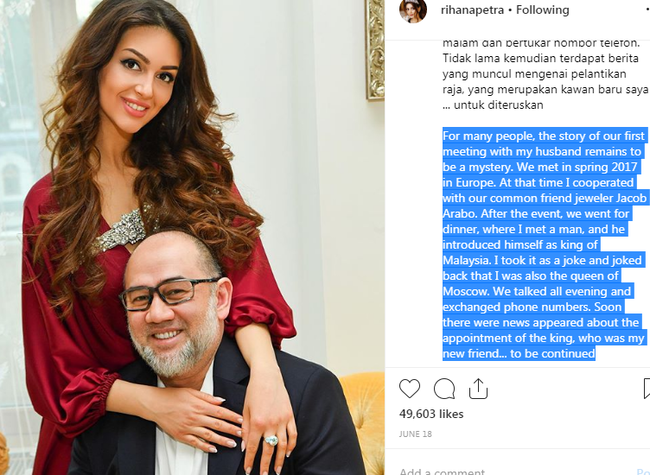Click the highlighted English caption paragraph
Image resolution: width=650 pixels, height=475 pixels.
pos(544,244)
